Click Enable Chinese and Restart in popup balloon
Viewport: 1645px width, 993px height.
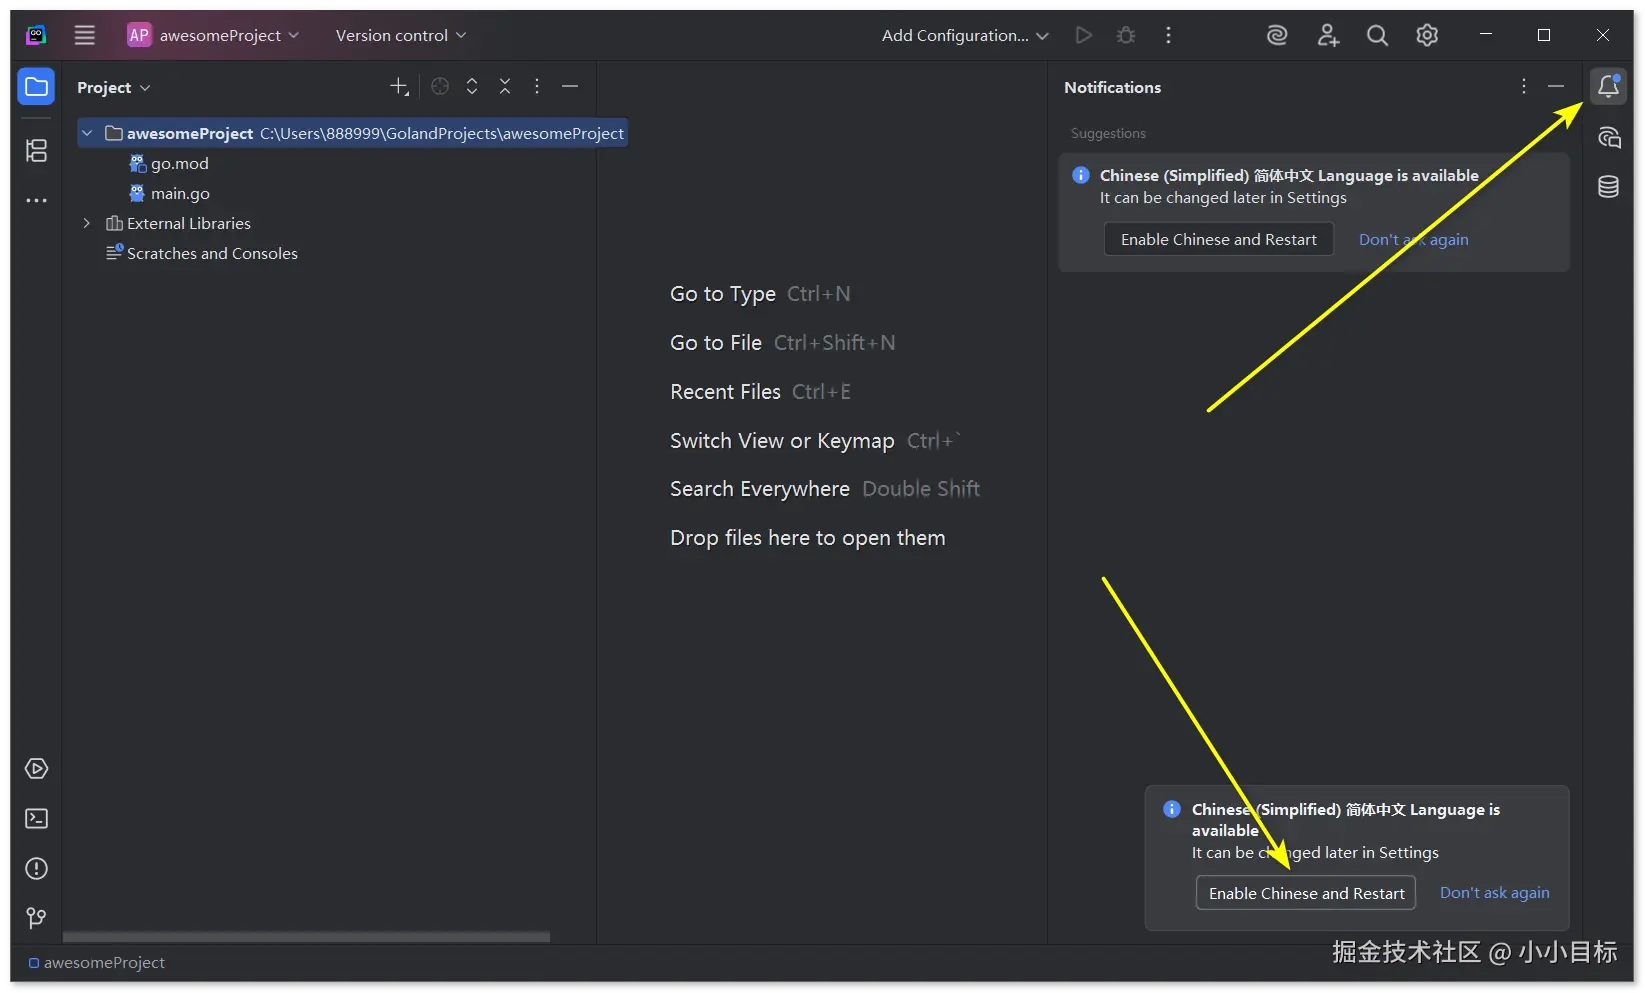tap(1306, 893)
